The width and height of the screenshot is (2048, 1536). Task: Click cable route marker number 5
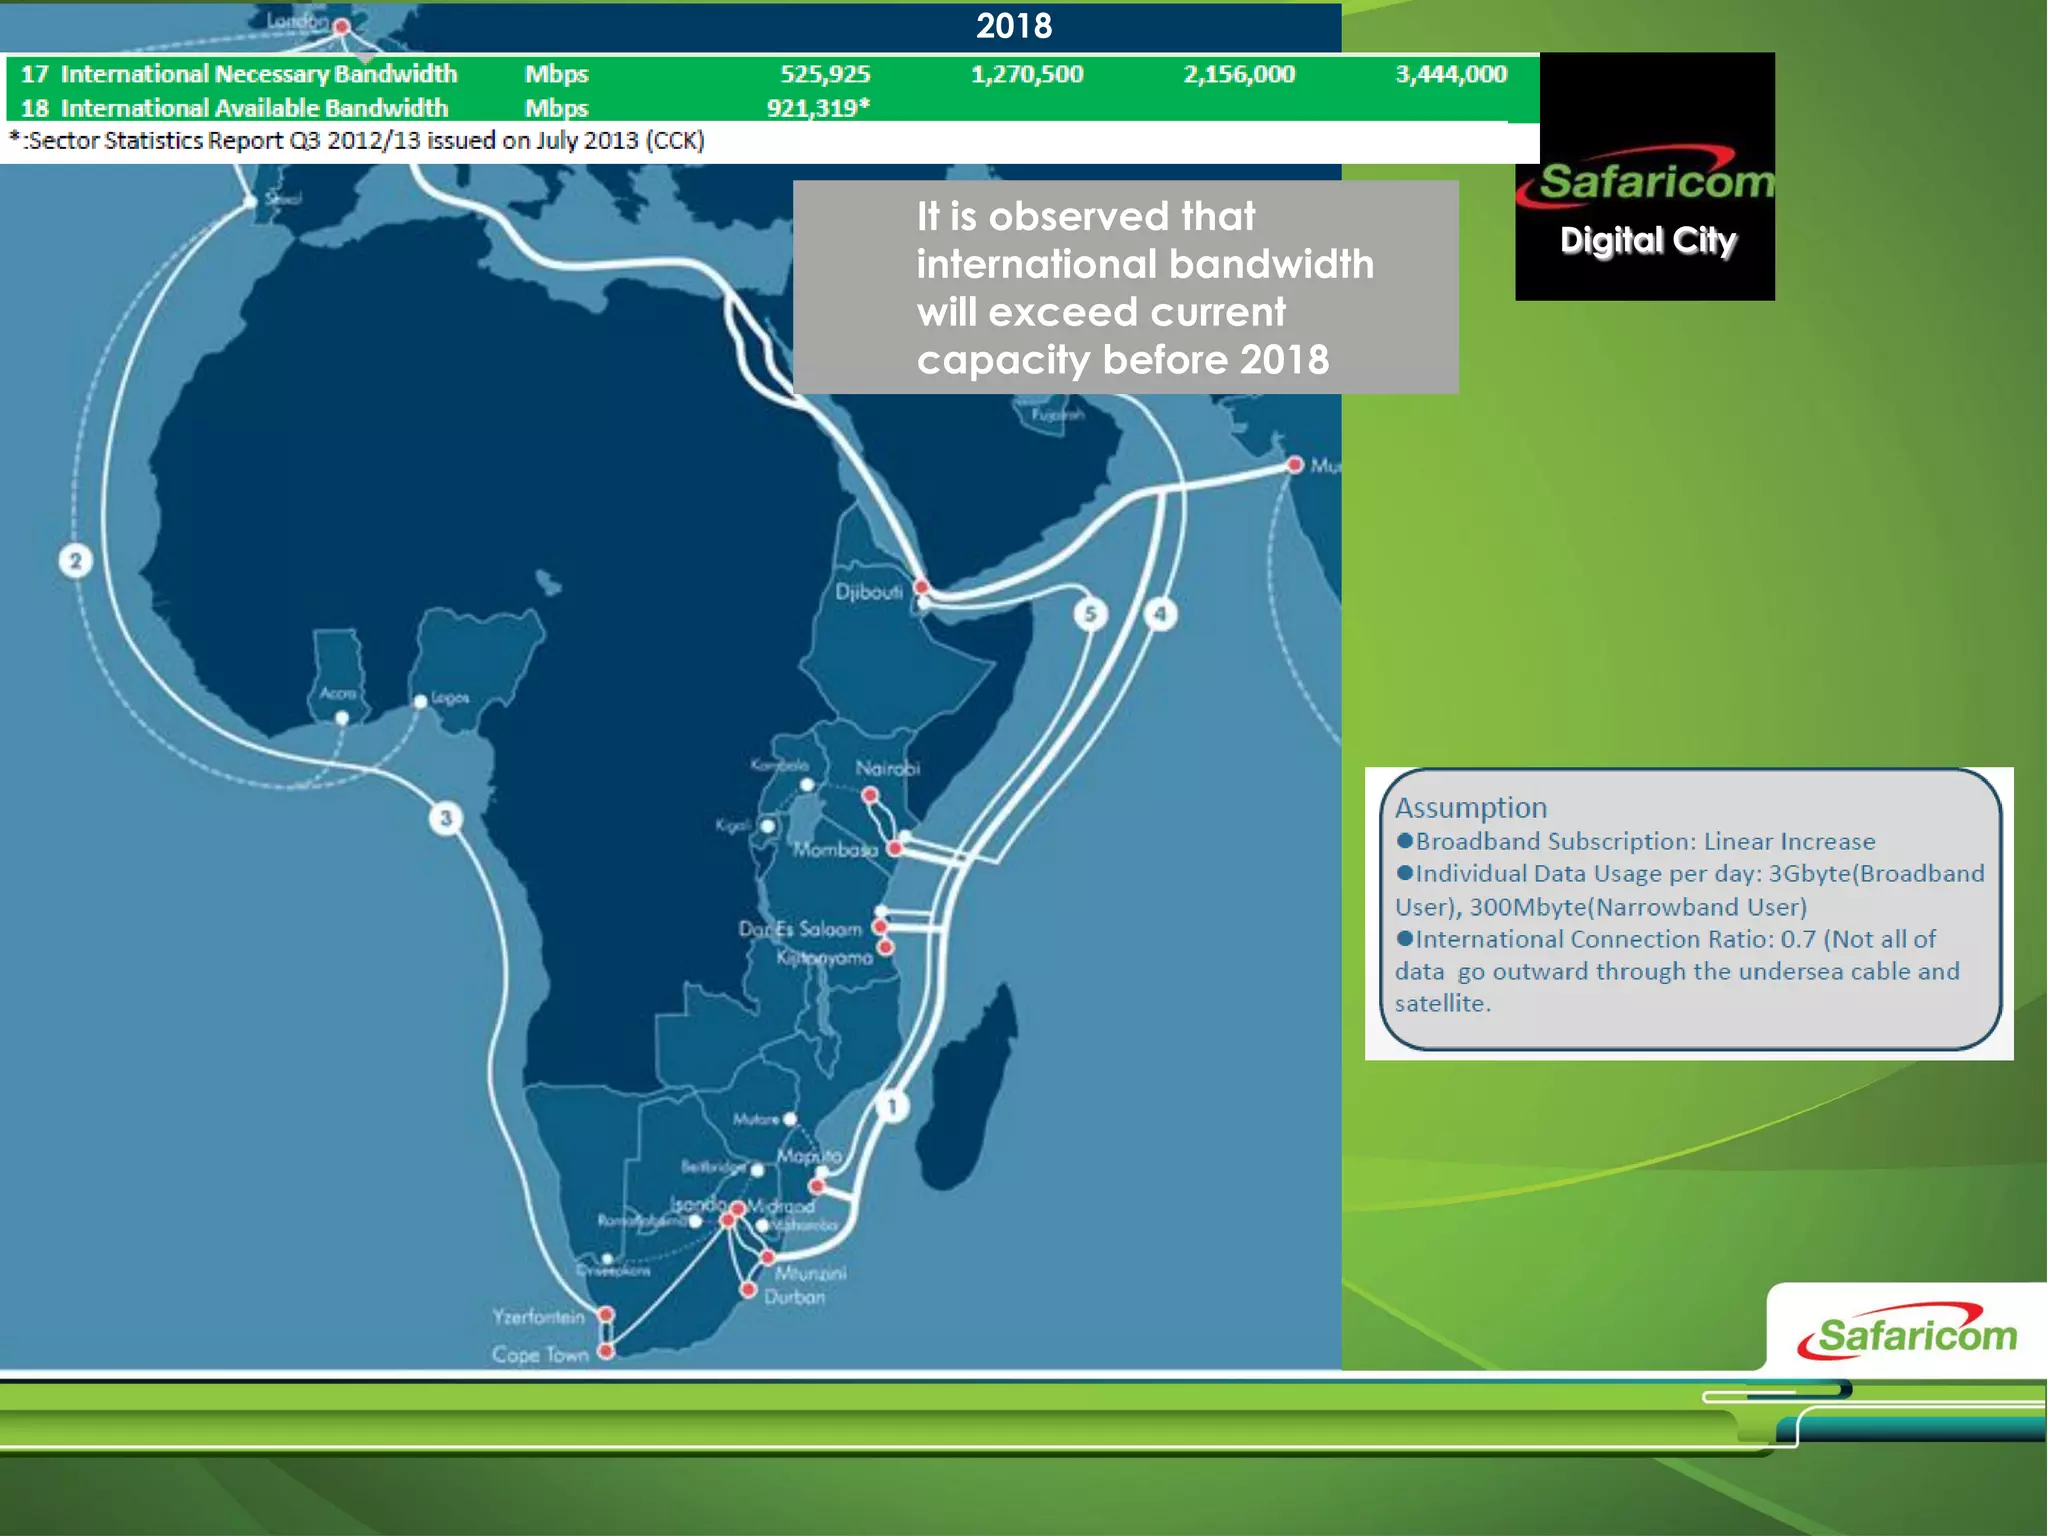coord(1090,613)
